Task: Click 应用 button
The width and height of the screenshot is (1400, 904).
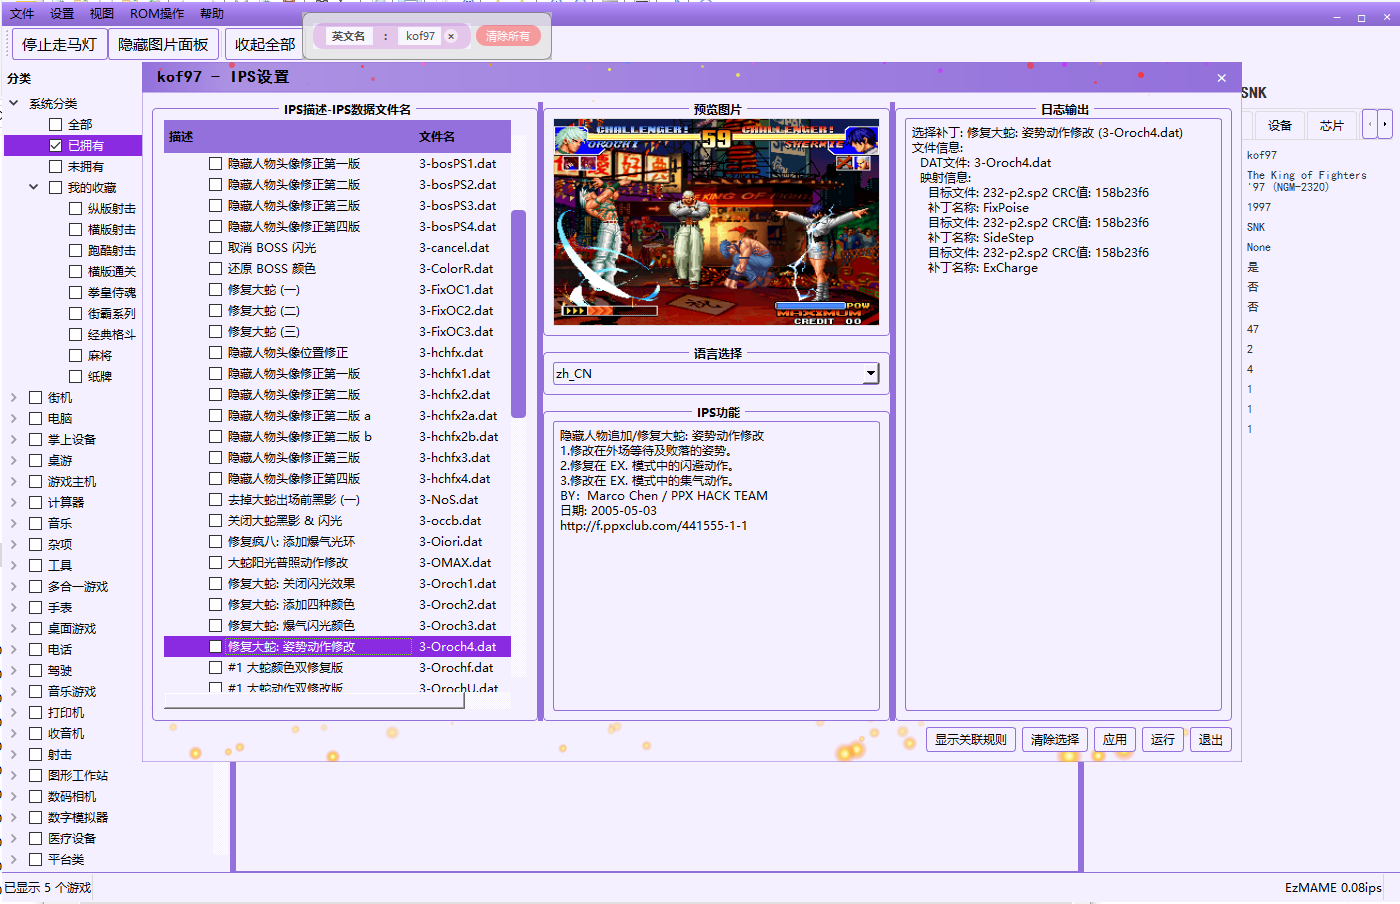Action: click(1115, 739)
